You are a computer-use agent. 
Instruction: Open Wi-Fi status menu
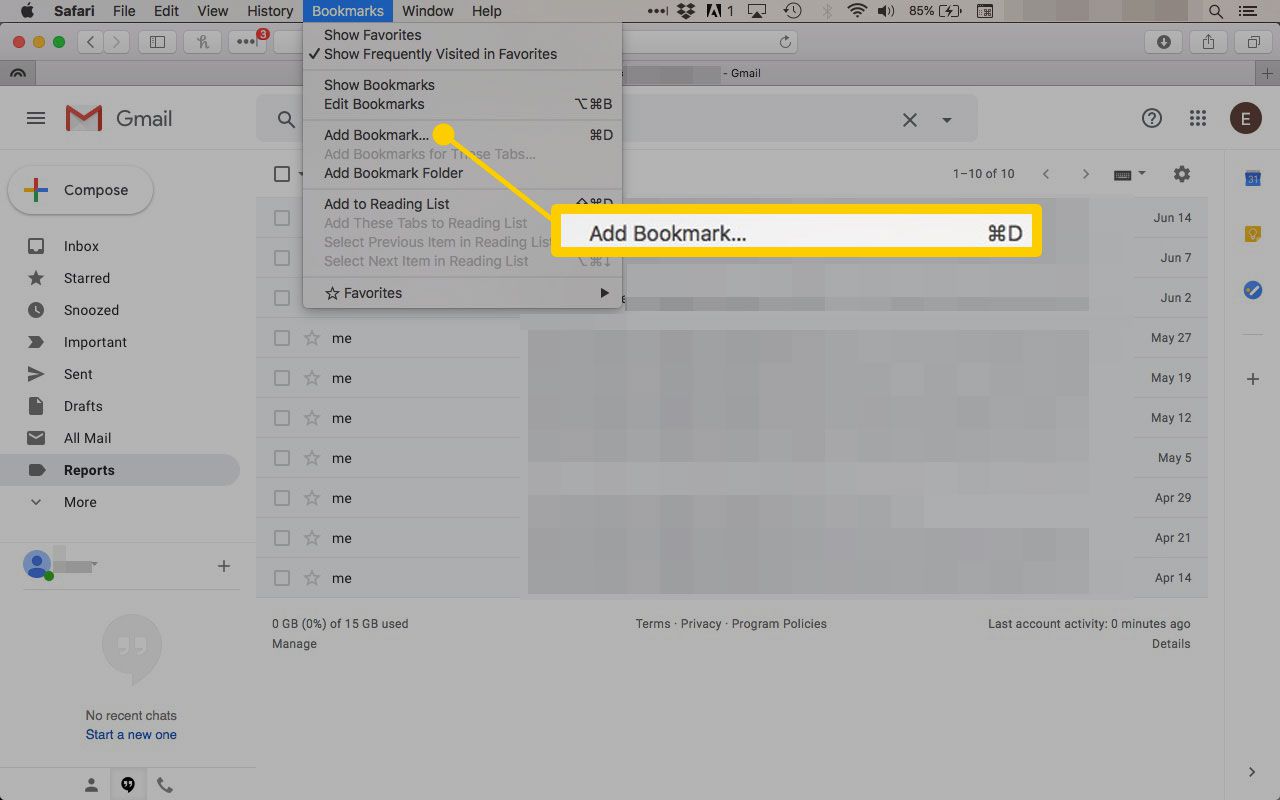(x=857, y=11)
